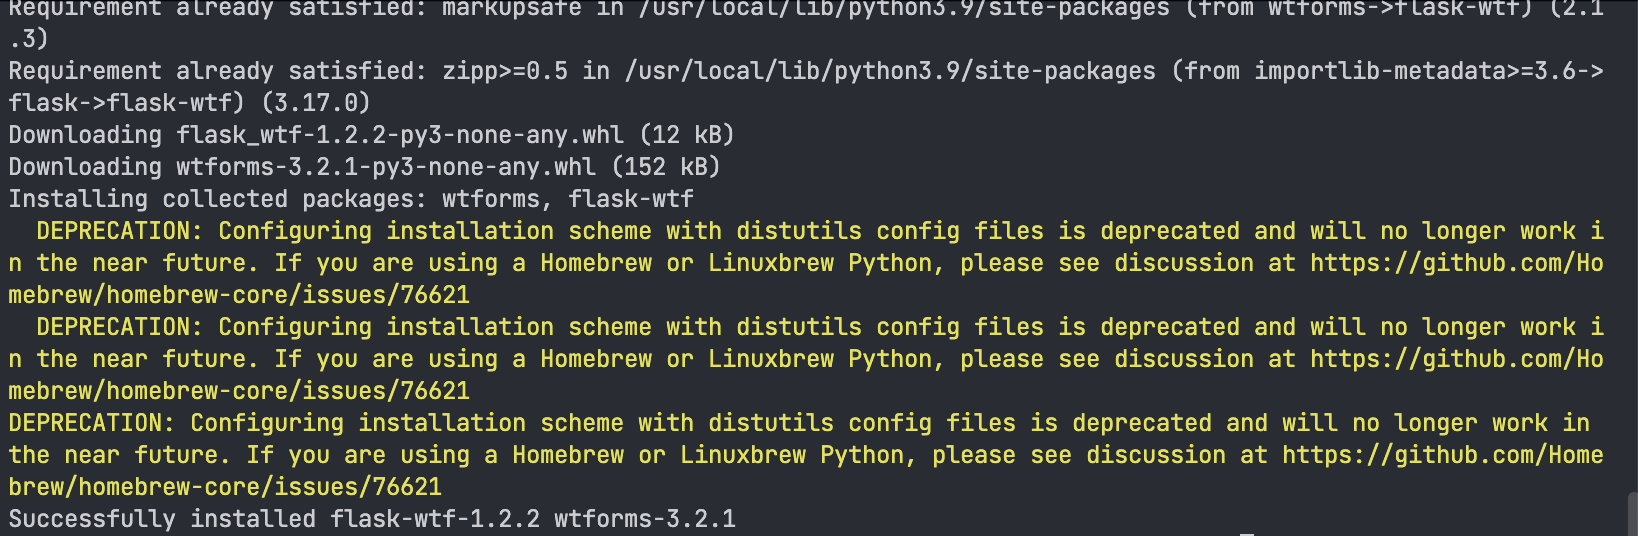Click the 'importlib-metadata>=3.6' text

1415,71
